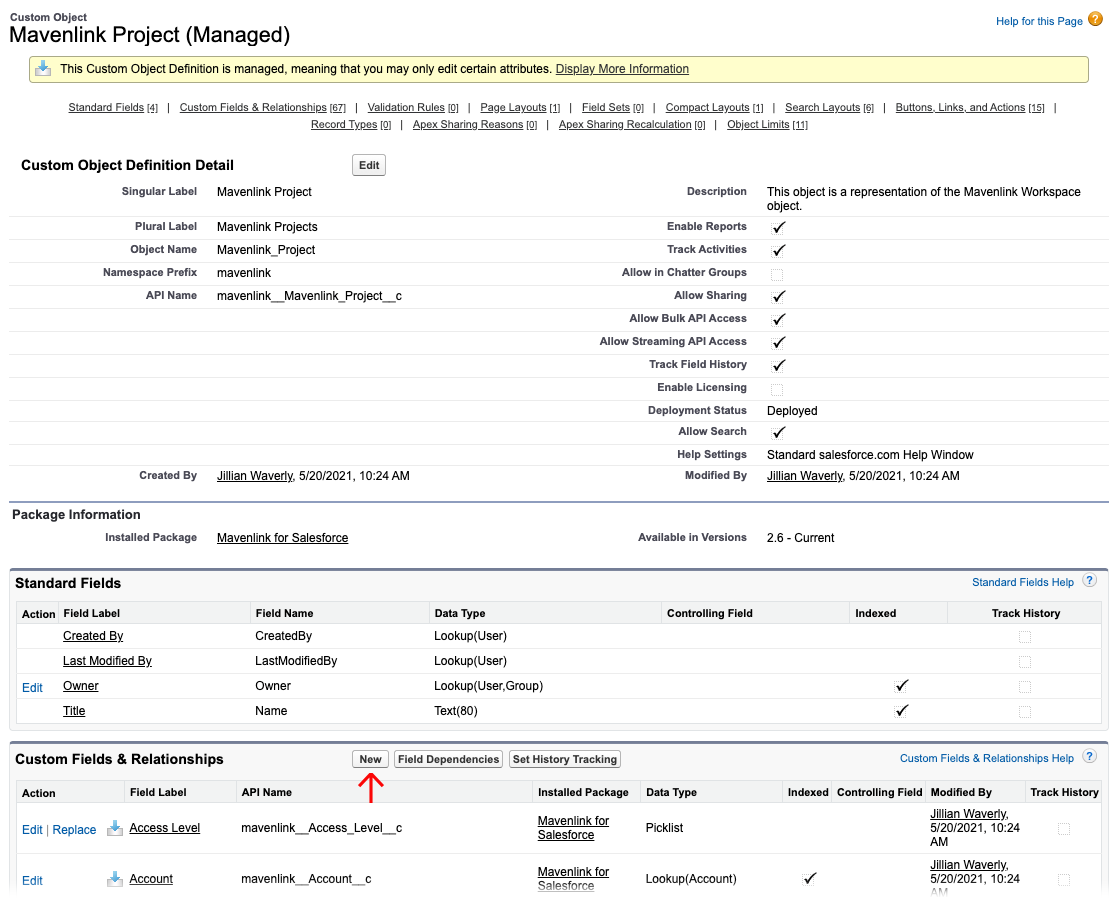Open Access Level custom field link
This screenshot has width=1117, height=919.
tap(165, 828)
